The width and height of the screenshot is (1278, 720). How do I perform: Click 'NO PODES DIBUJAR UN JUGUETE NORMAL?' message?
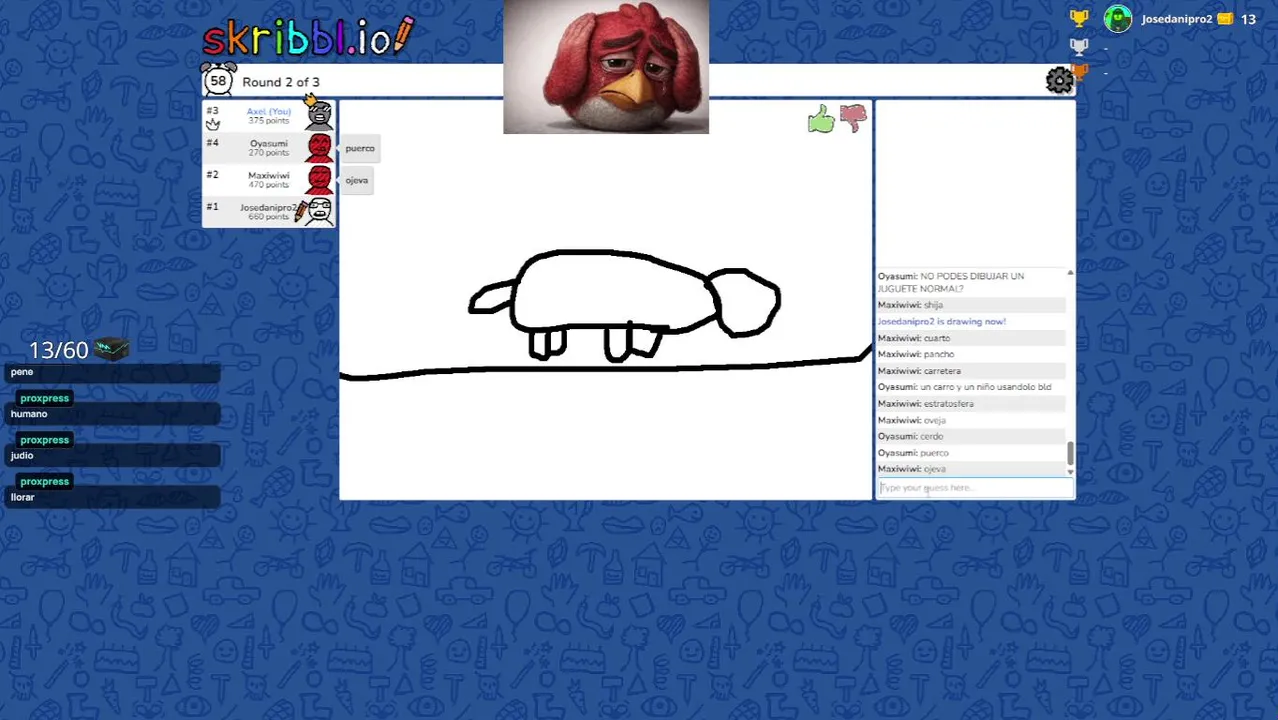tap(951, 282)
